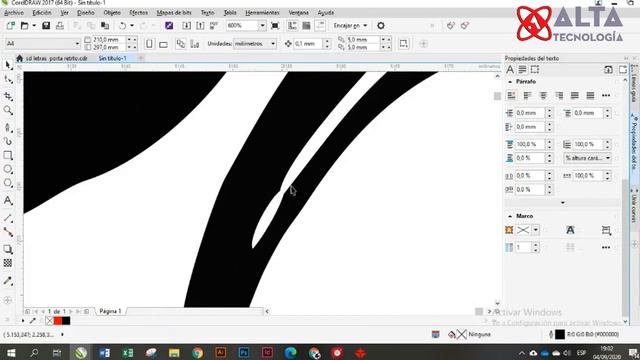
Task: Click the Paste icon
Action: click(x=105, y=26)
